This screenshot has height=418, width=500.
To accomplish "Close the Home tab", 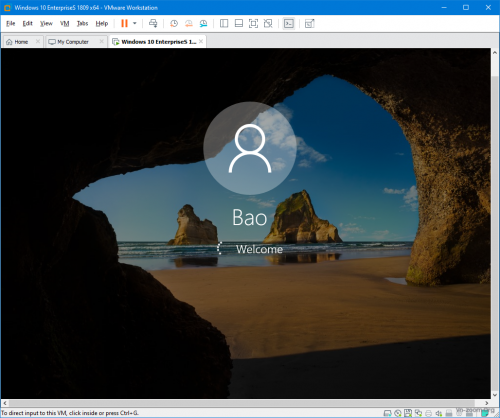I will pyautogui.click(x=38, y=41).
